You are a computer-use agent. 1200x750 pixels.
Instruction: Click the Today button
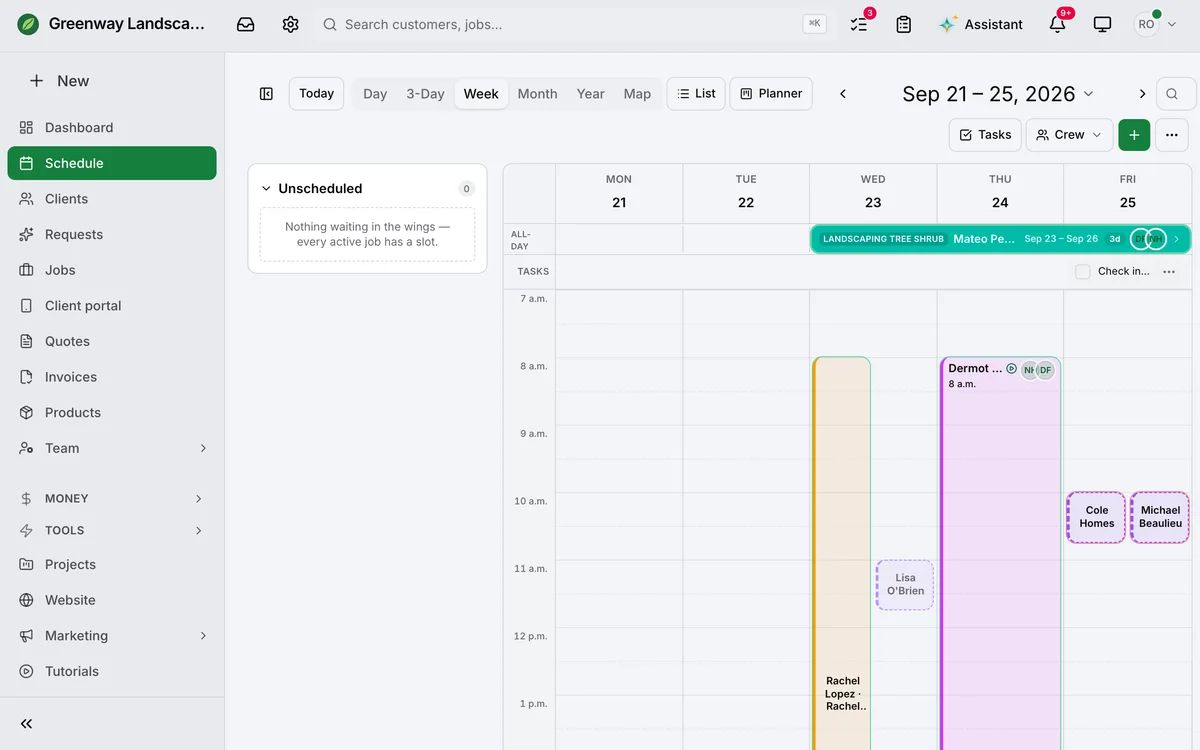pyautogui.click(x=316, y=94)
